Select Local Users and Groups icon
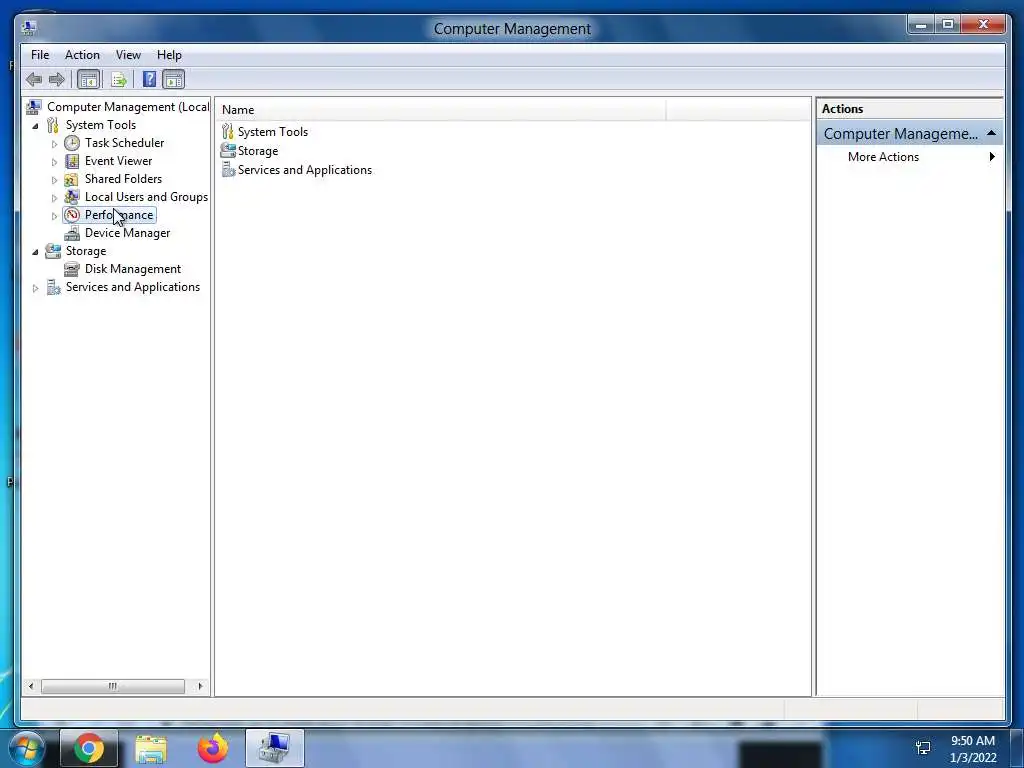 tap(72, 197)
